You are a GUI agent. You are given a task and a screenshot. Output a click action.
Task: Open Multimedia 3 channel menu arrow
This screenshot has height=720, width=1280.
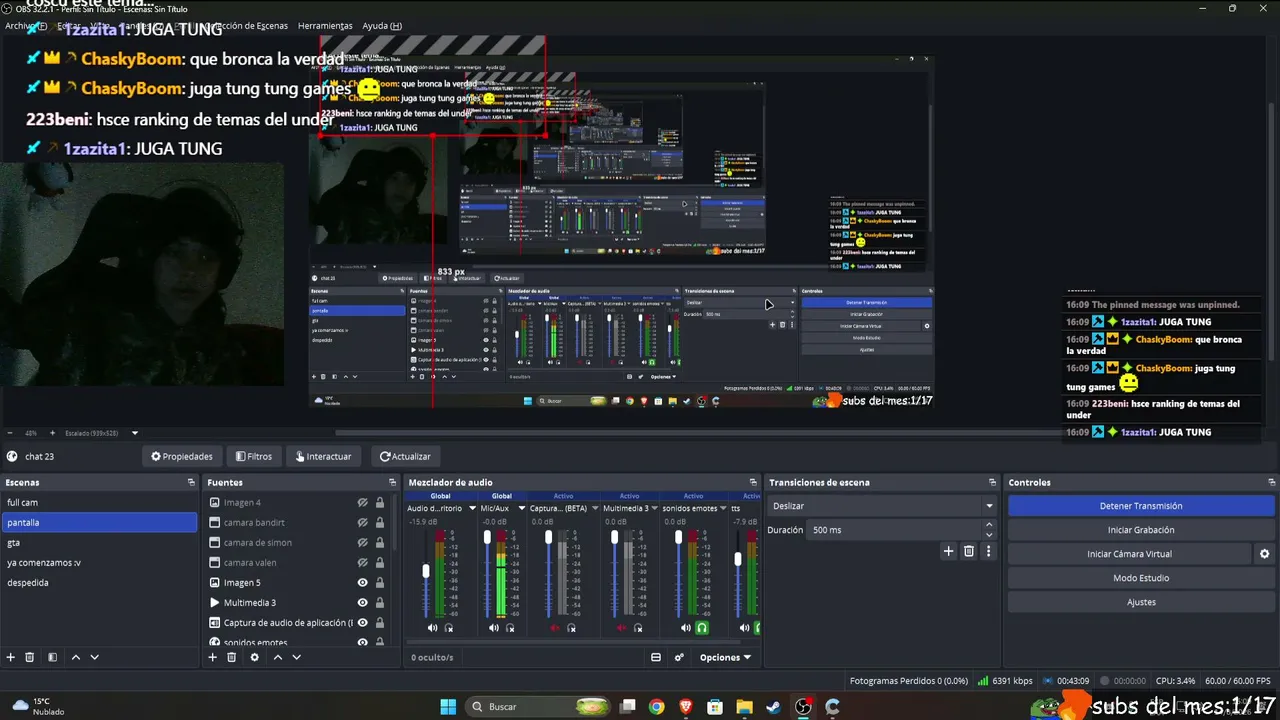655,508
